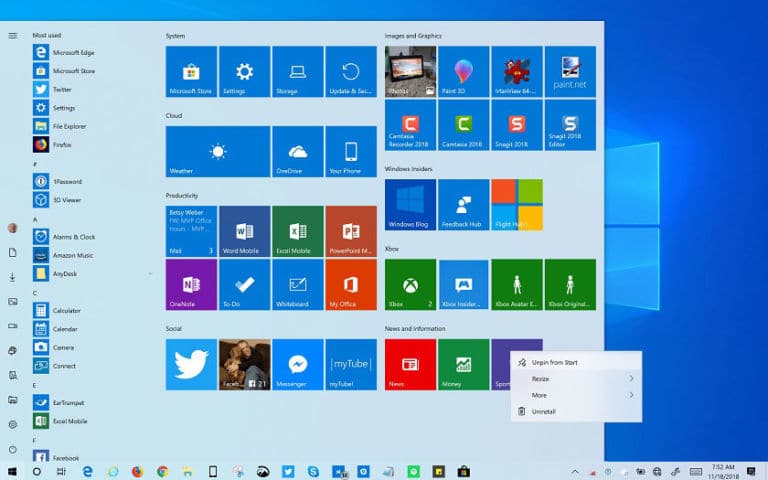
Task: Open Documents from Start sidebar
Action: (x=13, y=252)
